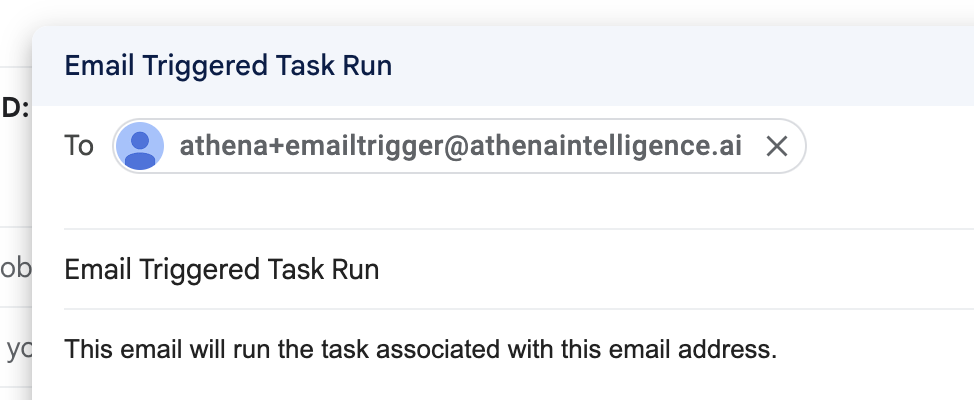This screenshot has height=400, width=974.
Task: Click the "To" recipients label
Action: click(x=79, y=146)
